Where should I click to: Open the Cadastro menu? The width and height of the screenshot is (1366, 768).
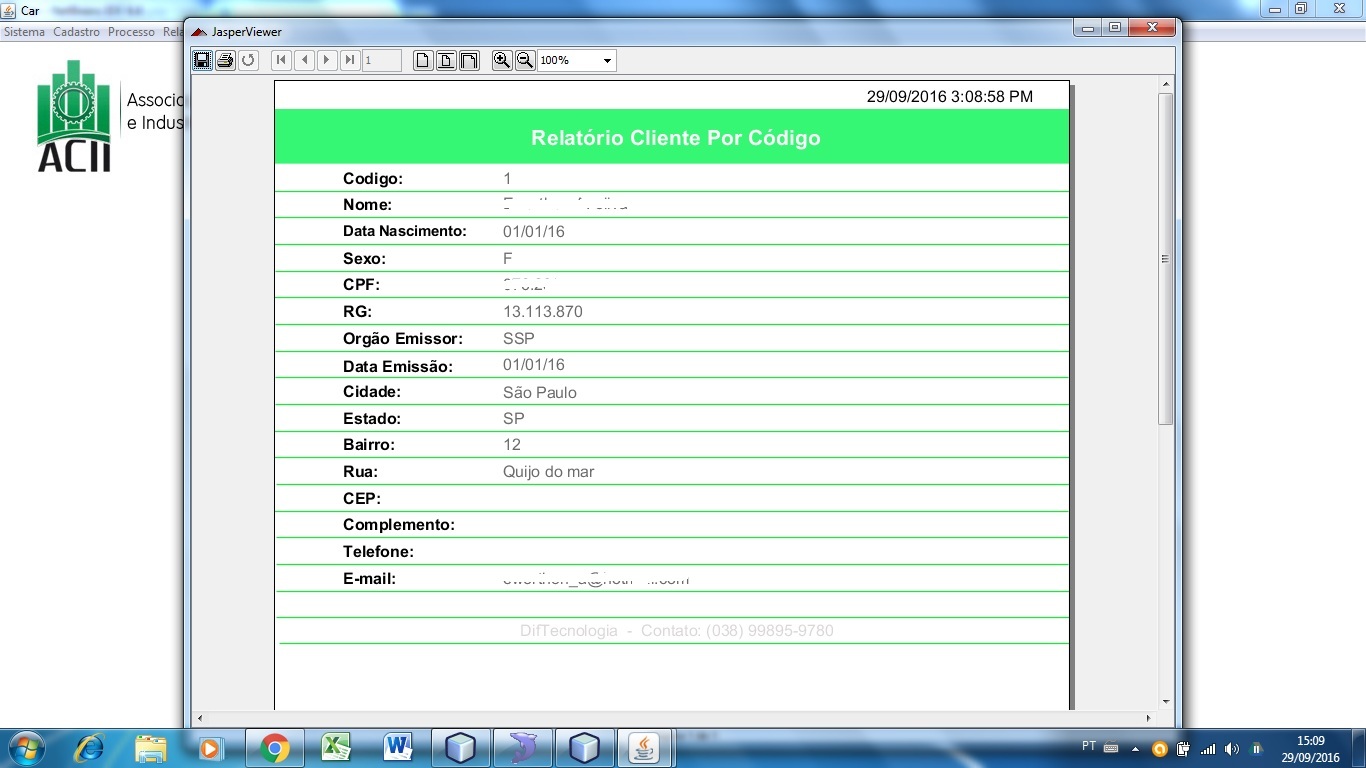tap(77, 32)
